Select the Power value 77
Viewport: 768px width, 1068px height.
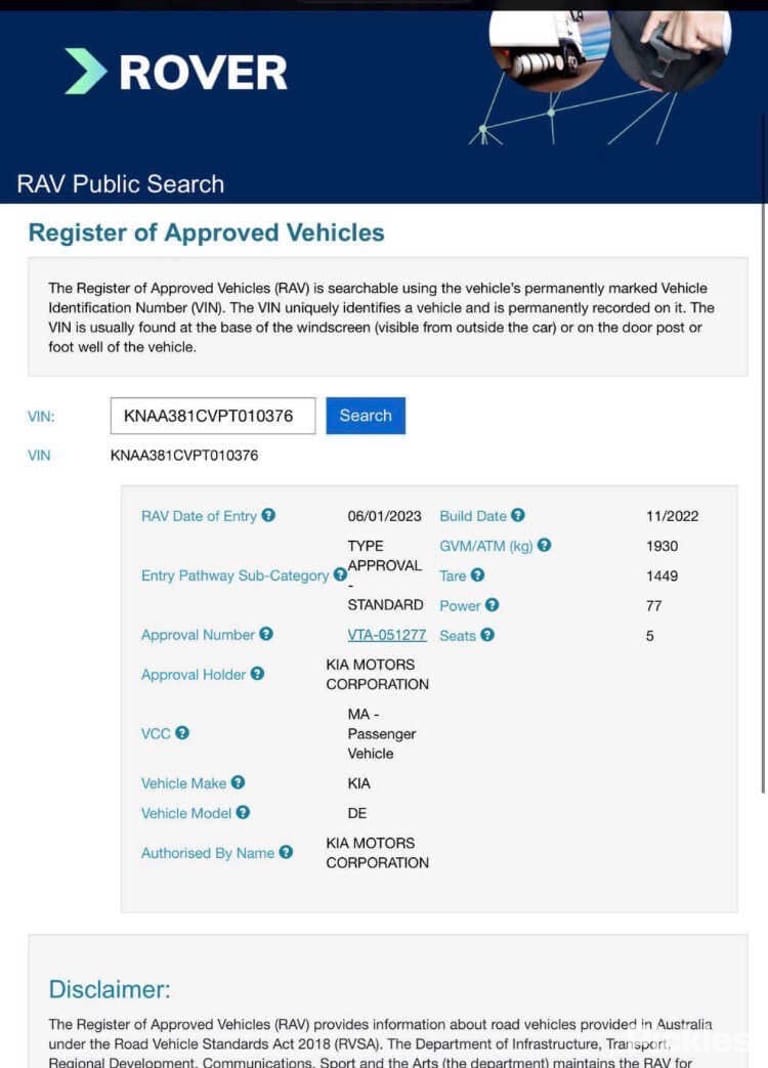(654, 606)
